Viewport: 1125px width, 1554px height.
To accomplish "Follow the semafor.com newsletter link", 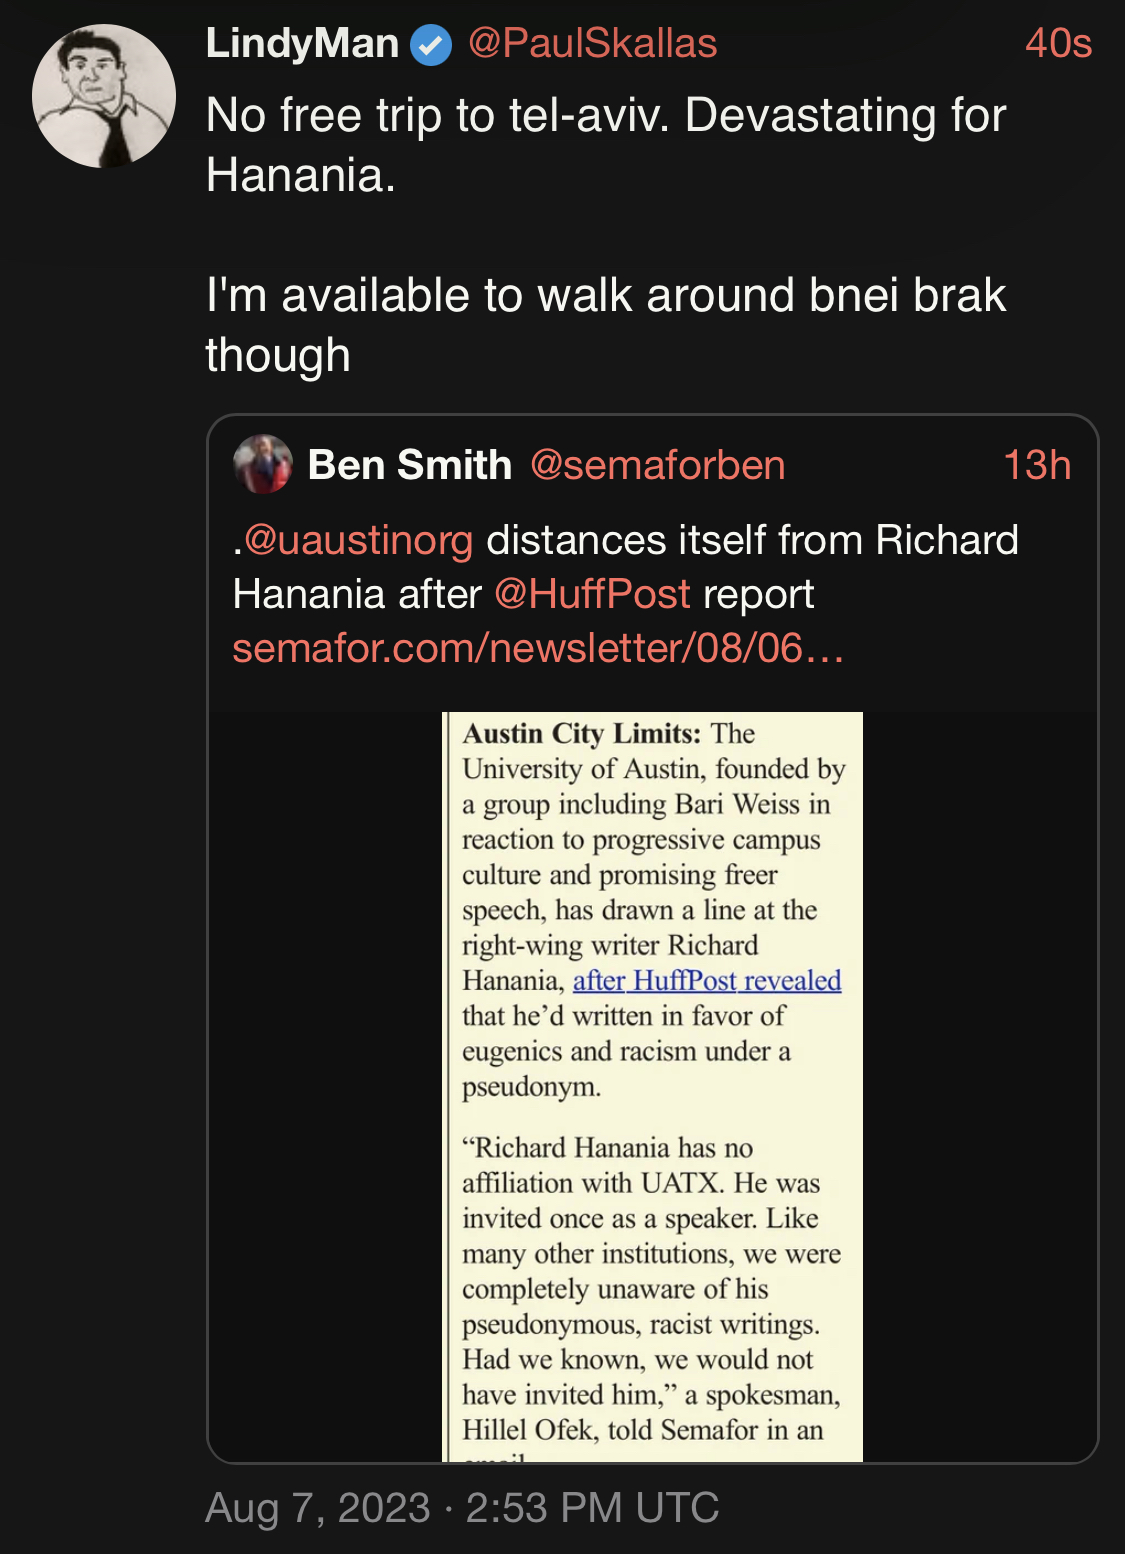I will [538, 648].
